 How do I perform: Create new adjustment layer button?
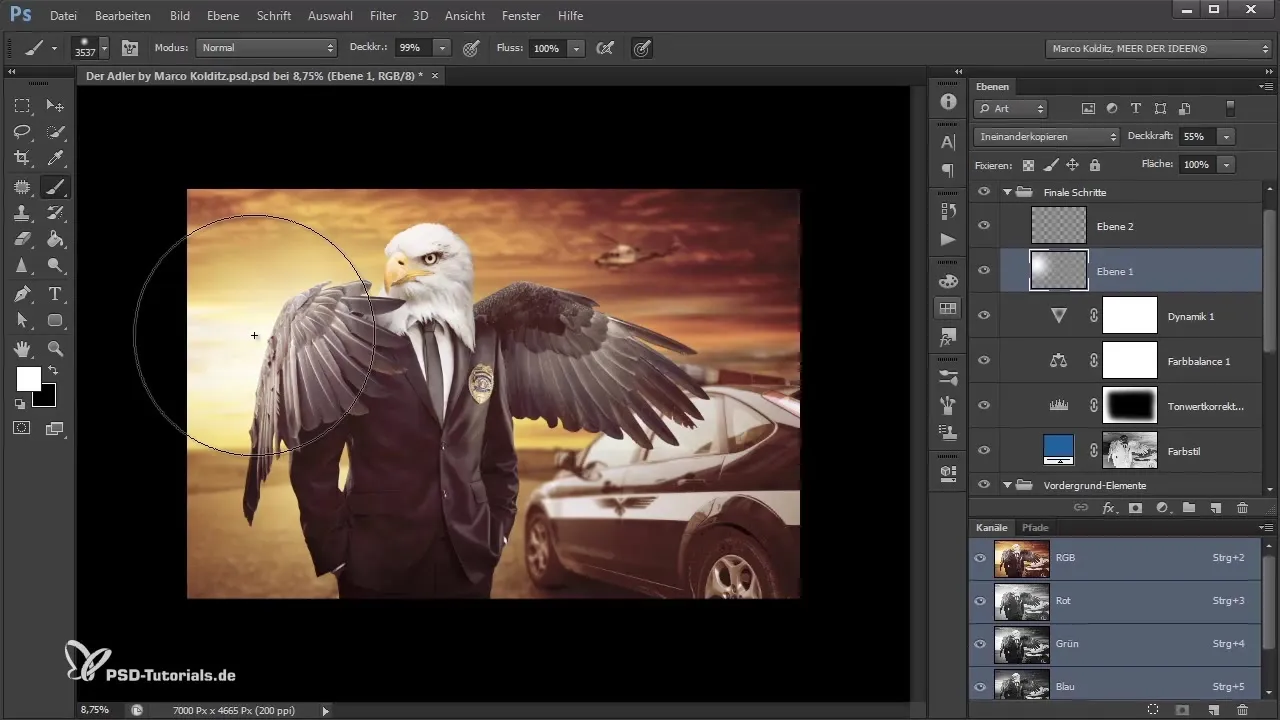(x=1162, y=508)
